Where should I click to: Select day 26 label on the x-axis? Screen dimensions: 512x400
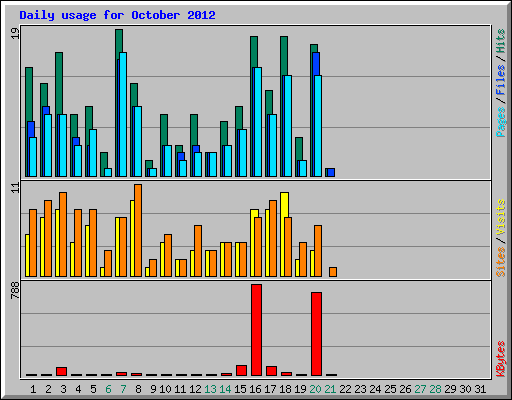(x=405, y=389)
